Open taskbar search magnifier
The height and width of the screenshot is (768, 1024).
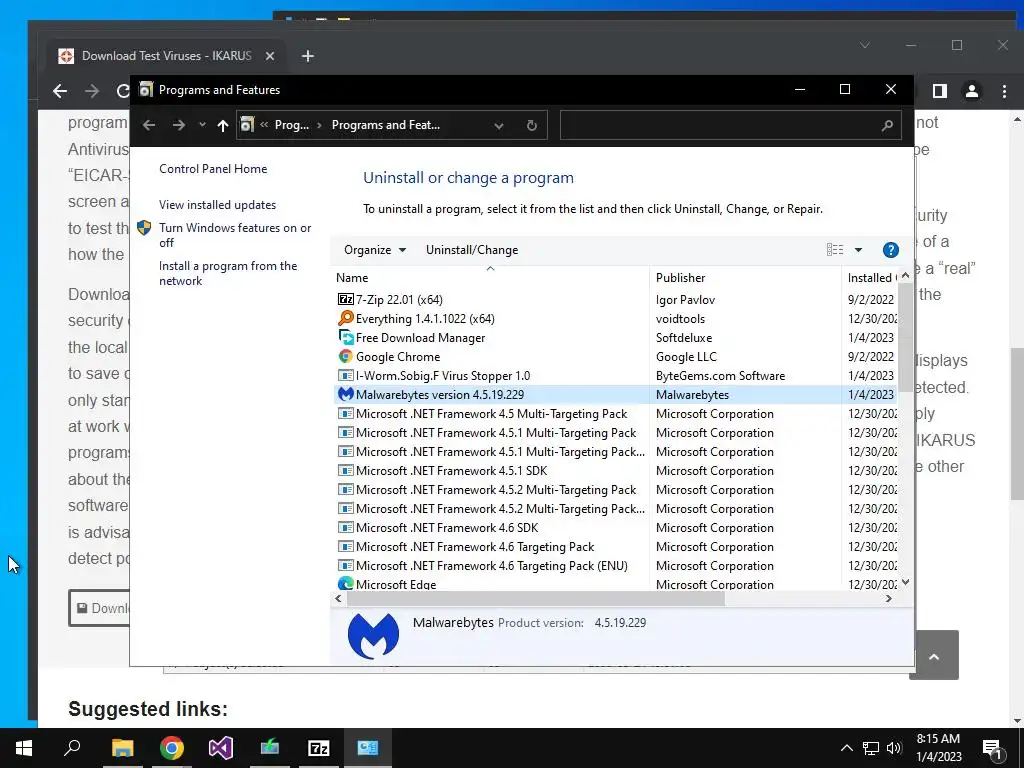point(72,748)
